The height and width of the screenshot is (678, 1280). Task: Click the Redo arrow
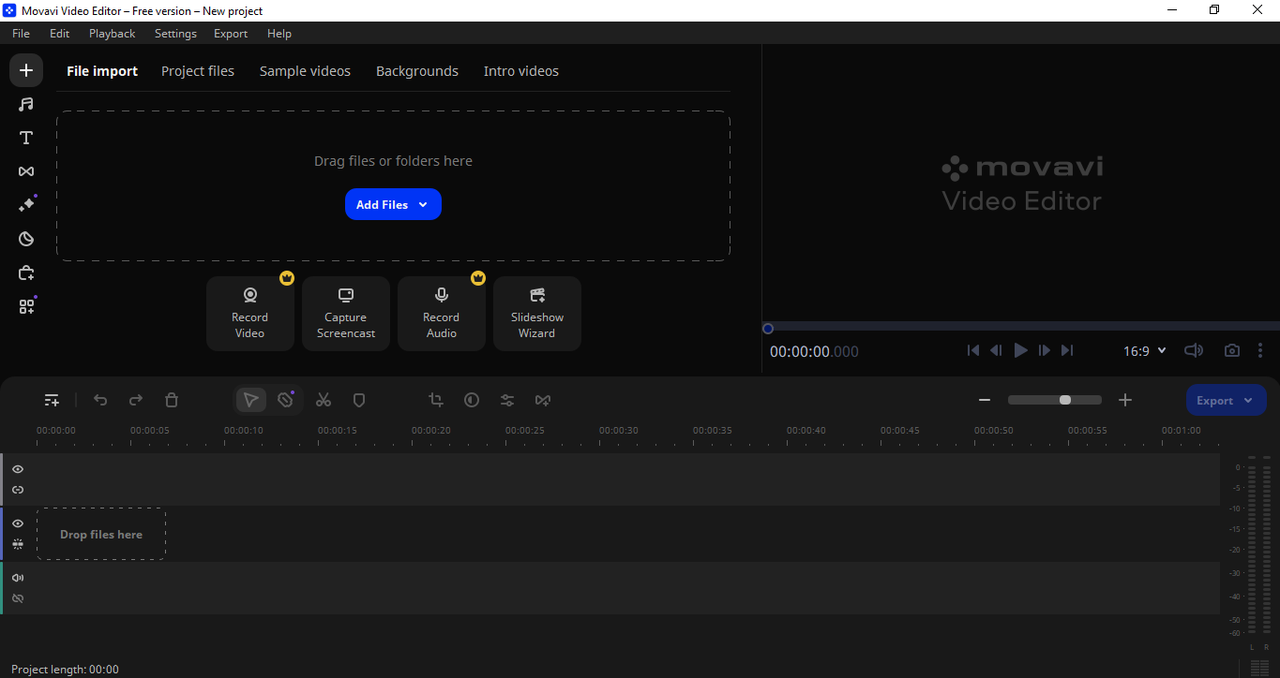136,400
